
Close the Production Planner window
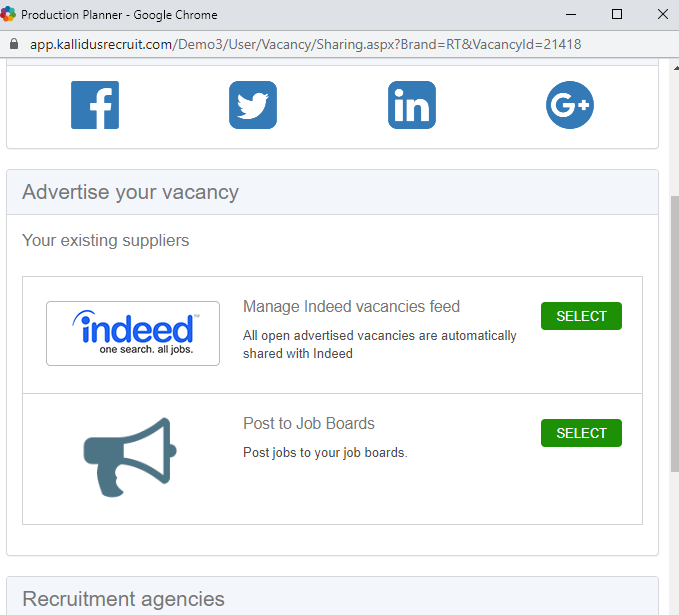tap(662, 15)
